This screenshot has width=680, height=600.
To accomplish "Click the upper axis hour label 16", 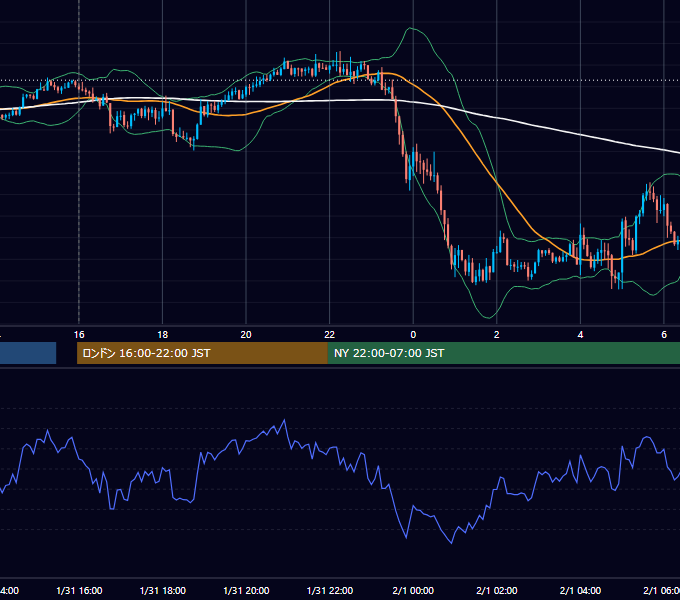I will (x=79, y=335).
